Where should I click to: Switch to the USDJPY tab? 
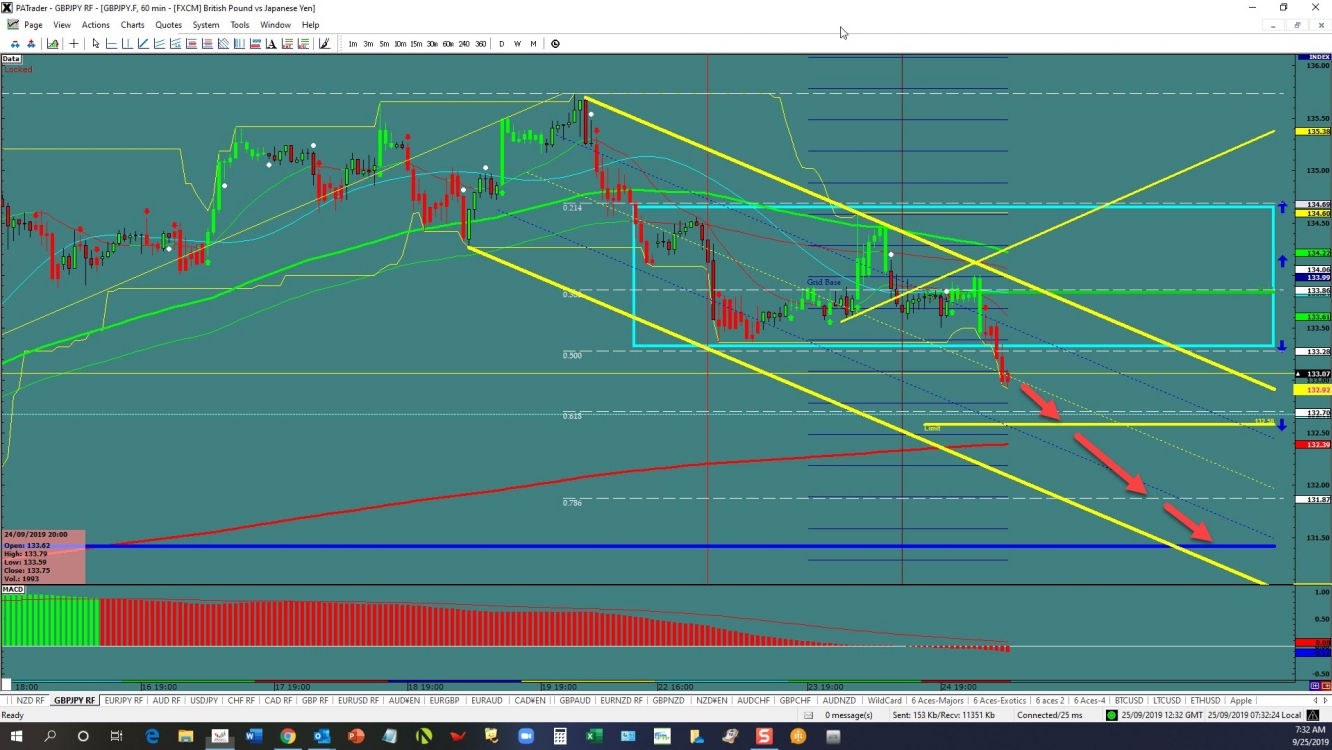click(204, 700)
